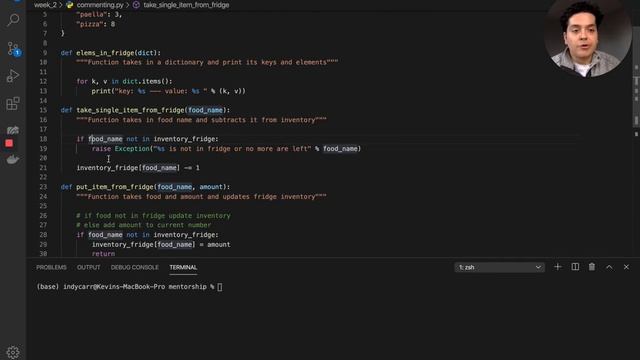Click the Python file icon in breadcrumb

click(70, 5)
